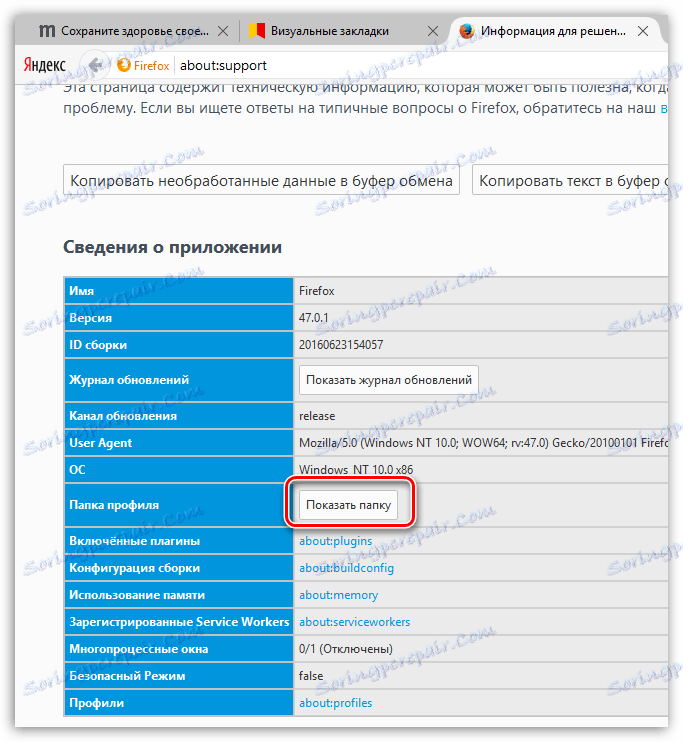Close the 'Сохраните здоровье свое...' tab
This screenshot has width=683, height=742.
click(x=223, y=31)
